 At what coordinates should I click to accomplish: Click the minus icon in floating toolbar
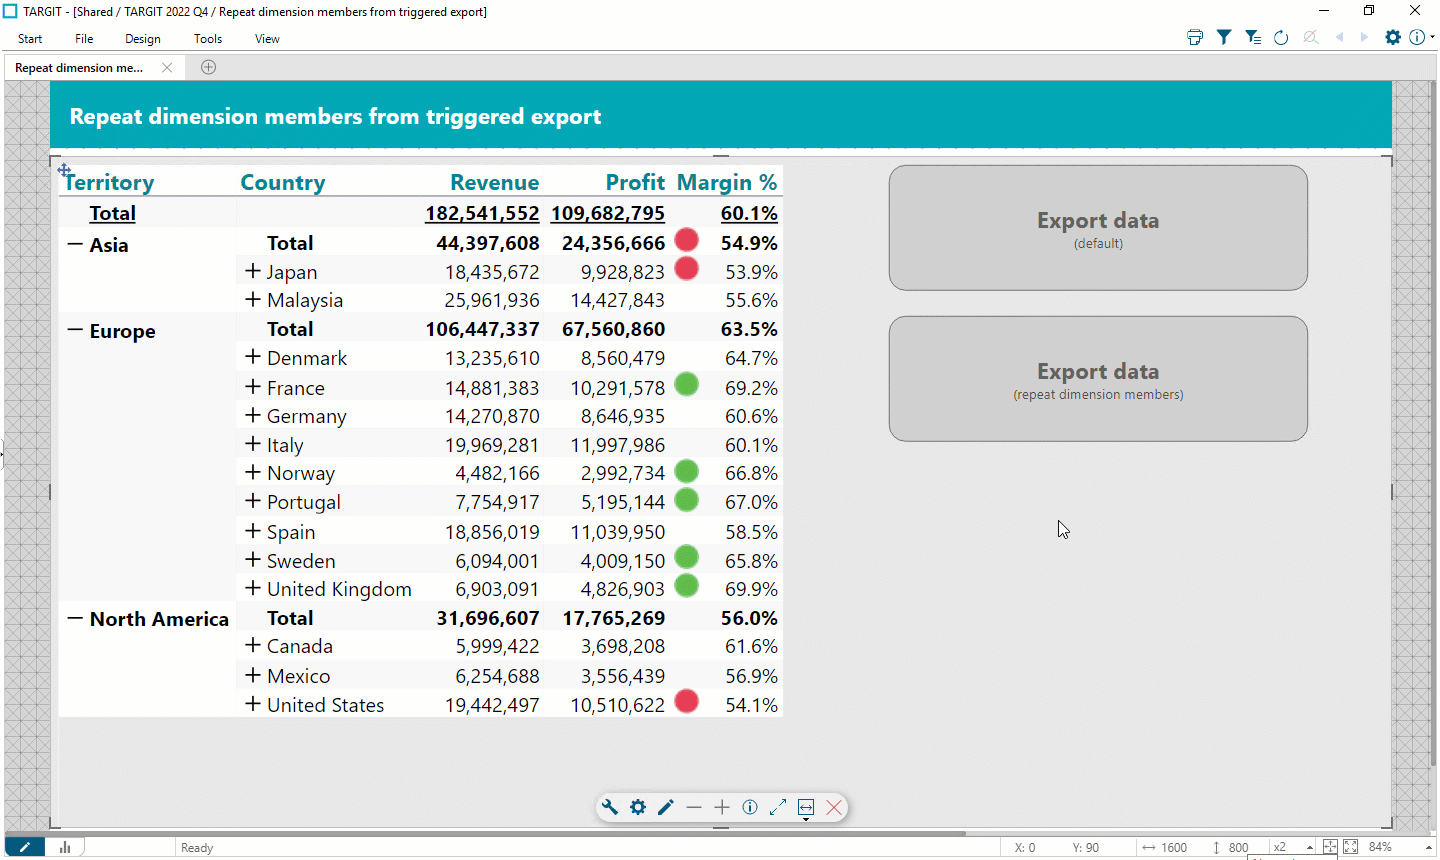tap(694, 807)
